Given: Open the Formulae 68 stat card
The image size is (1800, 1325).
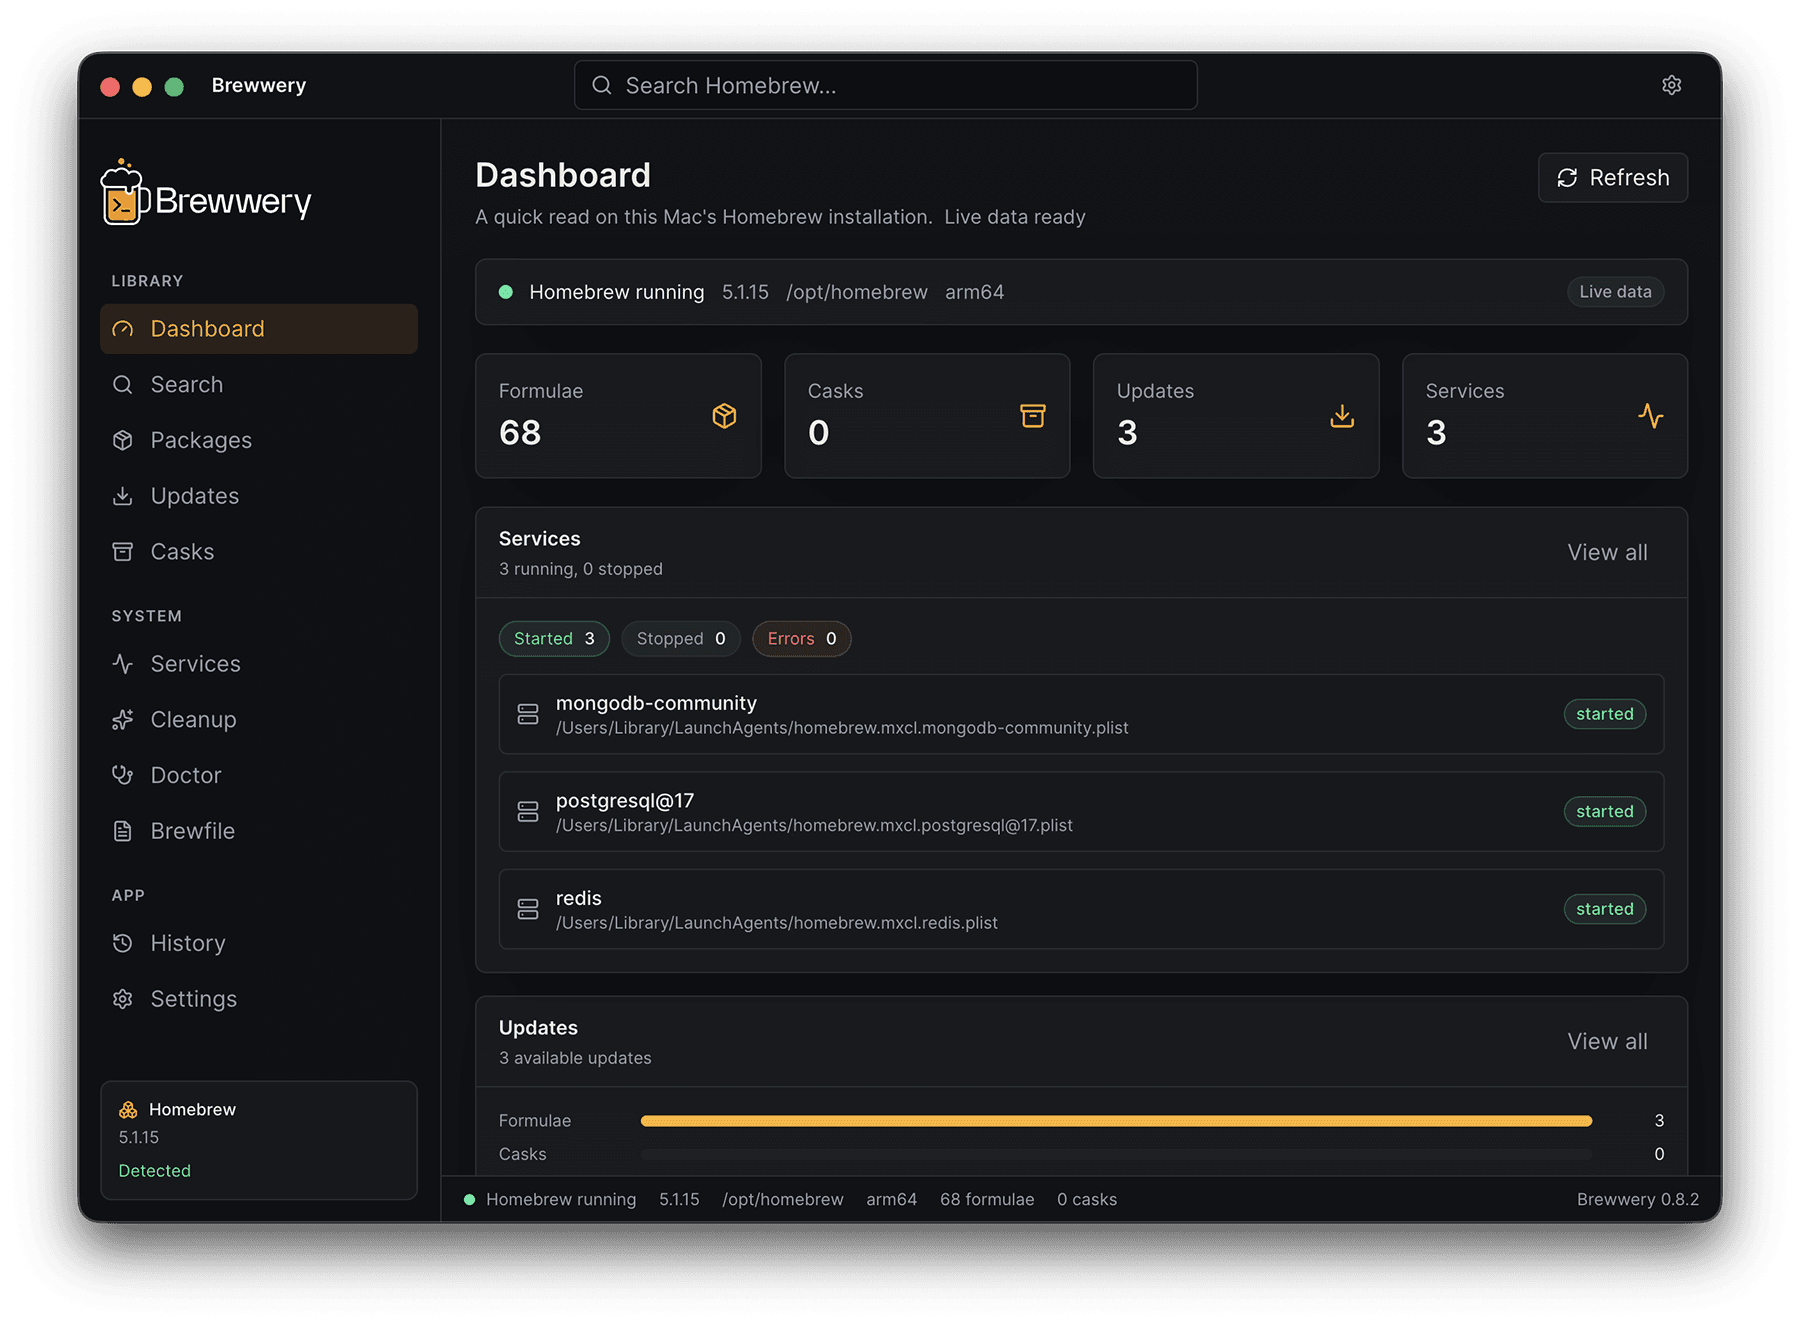Looking at the screenshot, I should click(x=618, y=415).
